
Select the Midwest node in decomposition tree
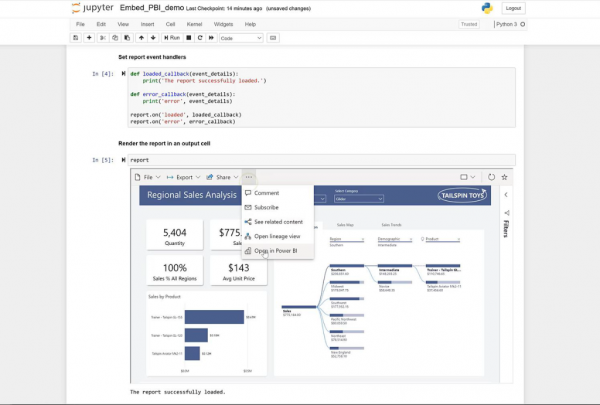pos(347,286)
